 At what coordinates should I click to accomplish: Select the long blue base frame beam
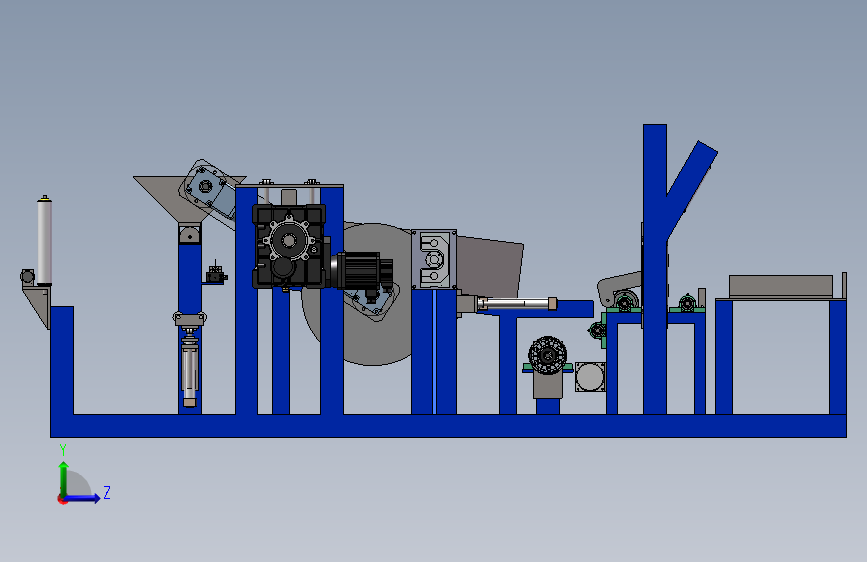click(x=448, y=426)
